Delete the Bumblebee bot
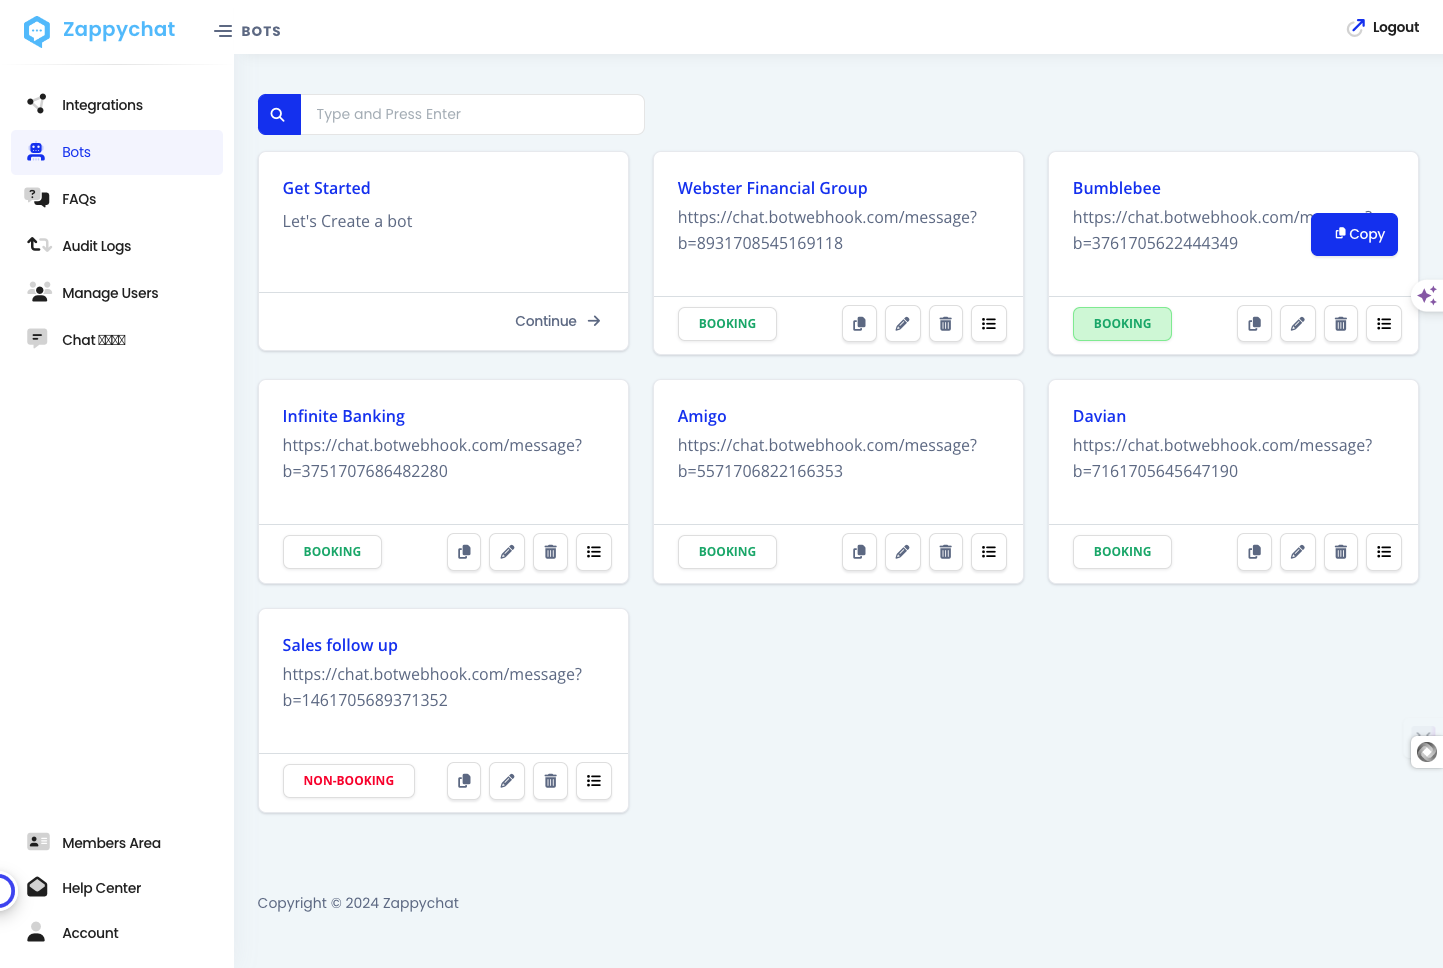This screenshot has width=1443, height=968. [1340, 324]
